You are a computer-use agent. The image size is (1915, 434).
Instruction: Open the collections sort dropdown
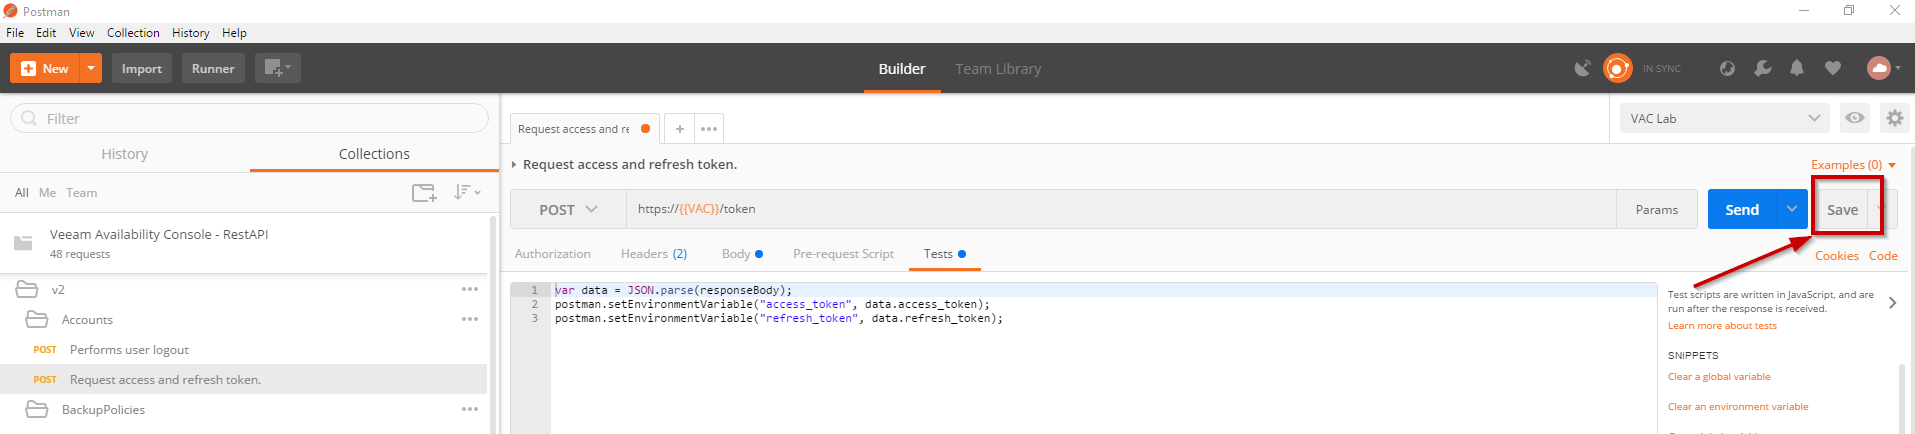pos(467,192)
